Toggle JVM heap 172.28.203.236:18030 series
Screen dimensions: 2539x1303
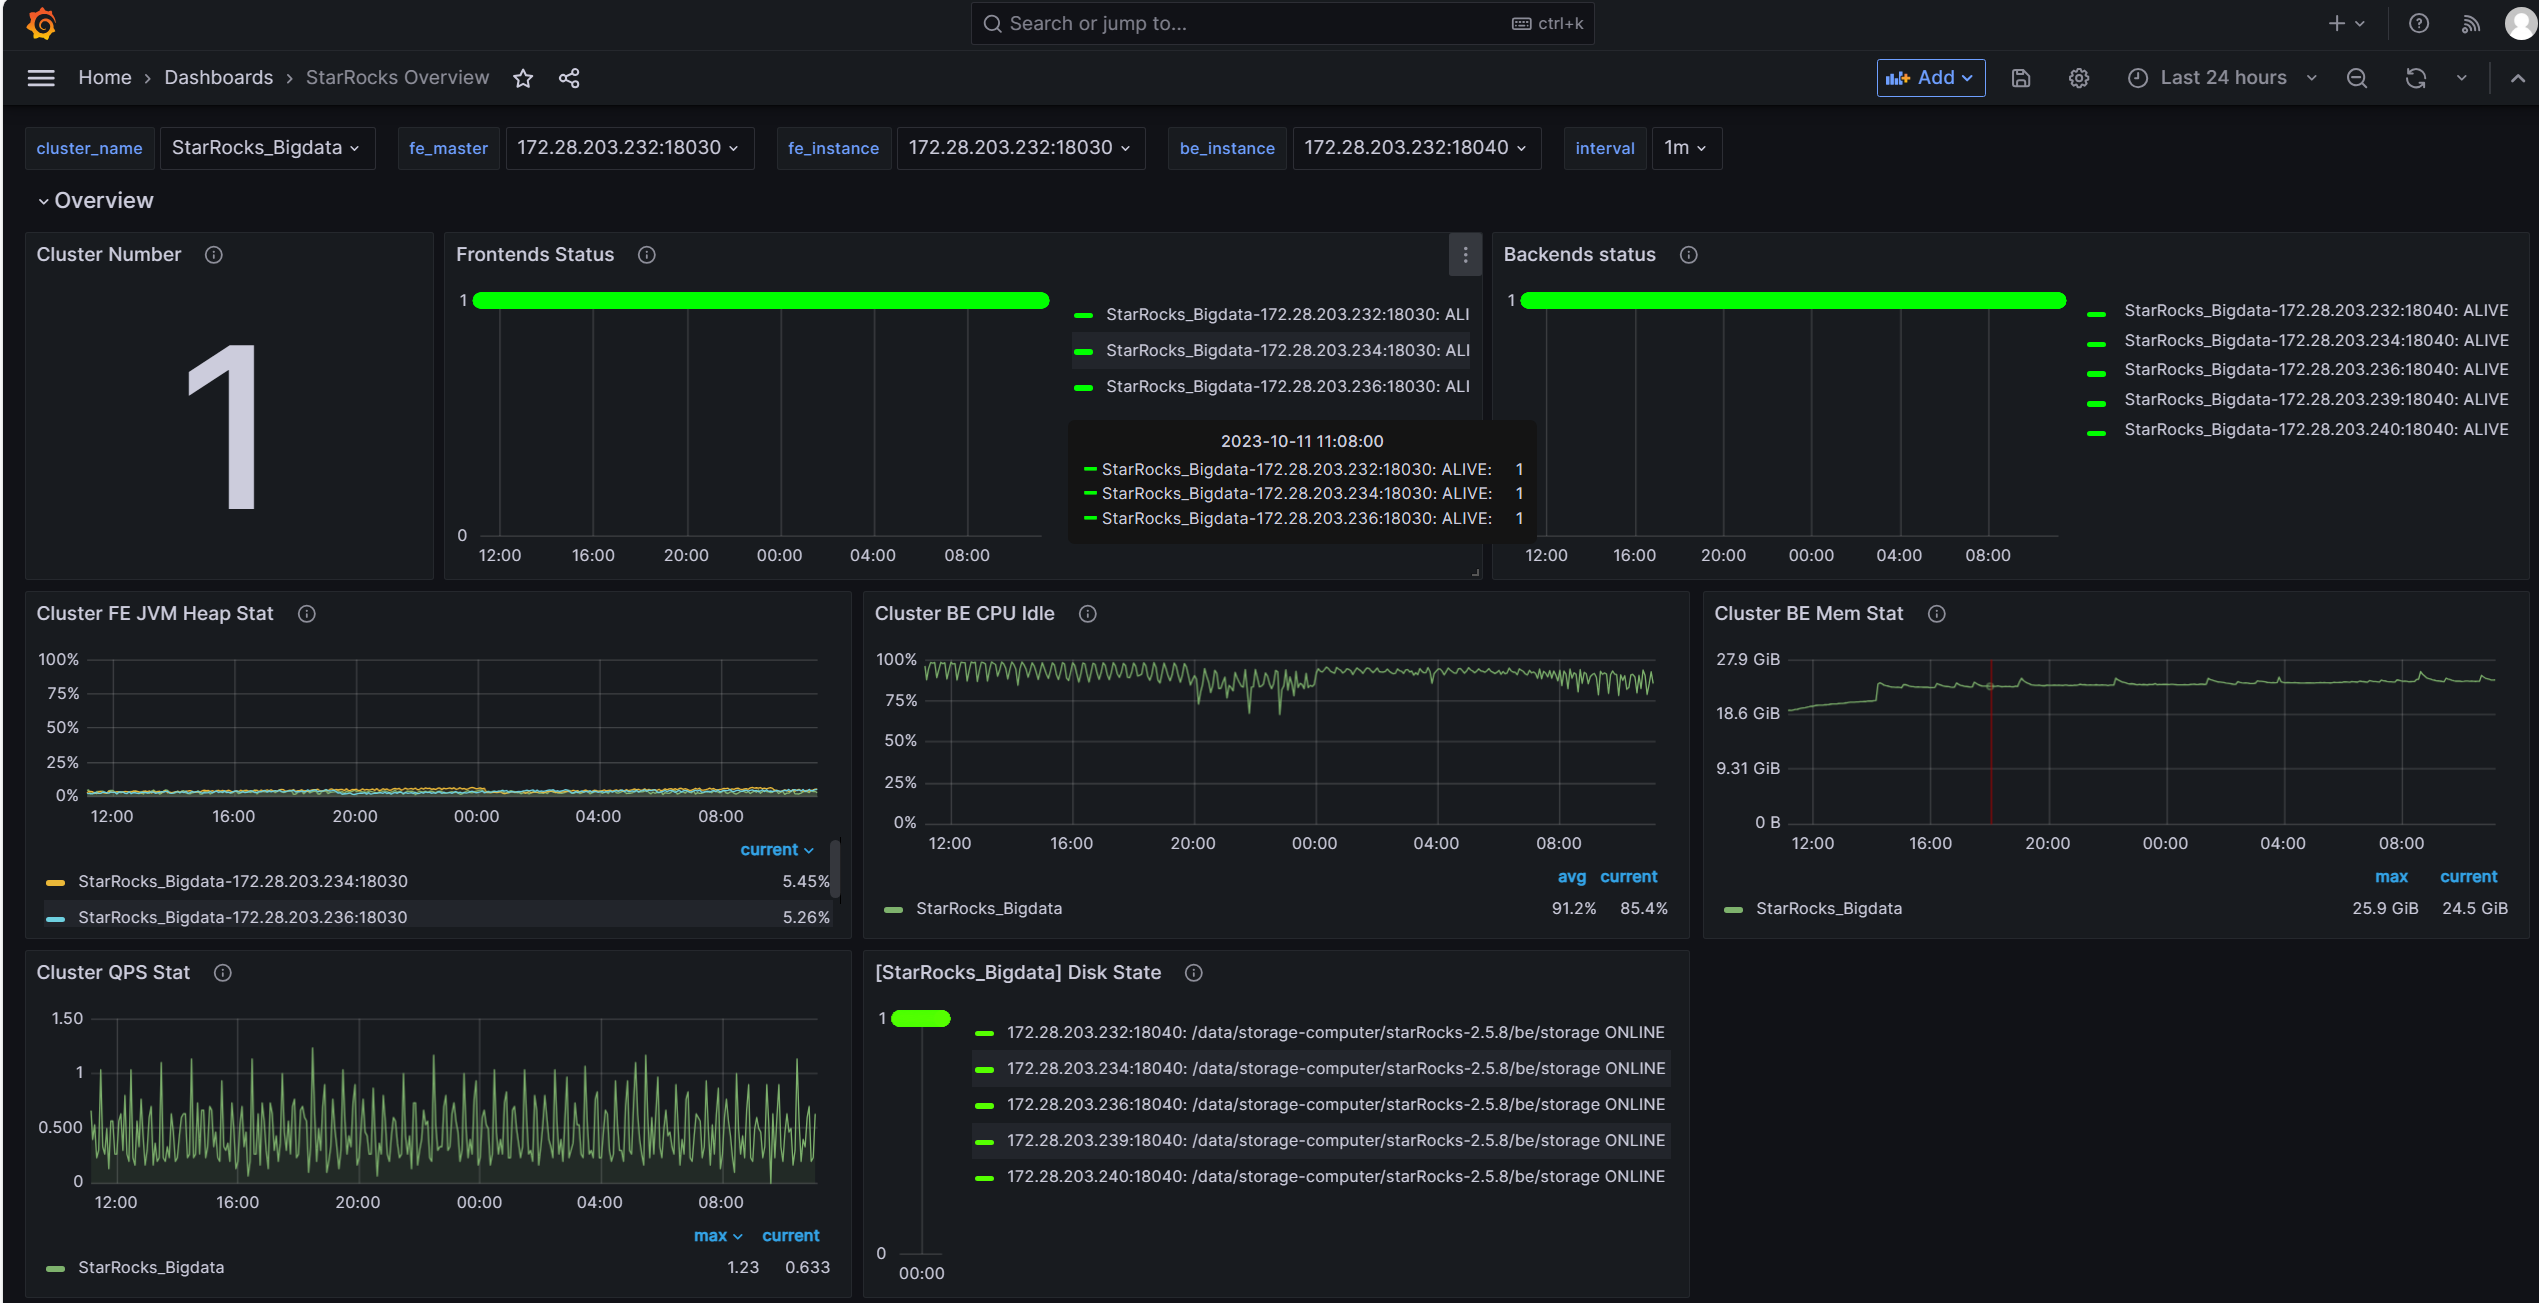tap(242, 918)
